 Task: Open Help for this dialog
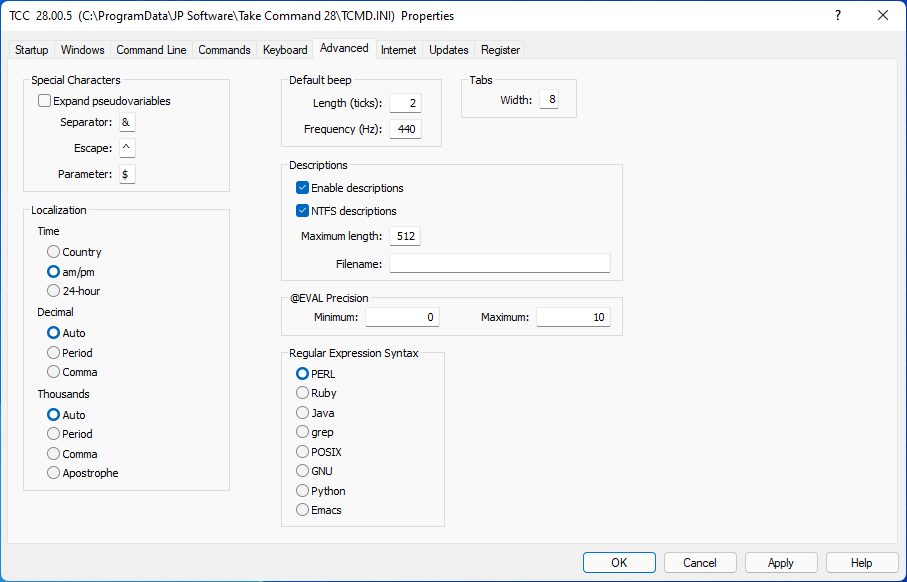[862, 562]
